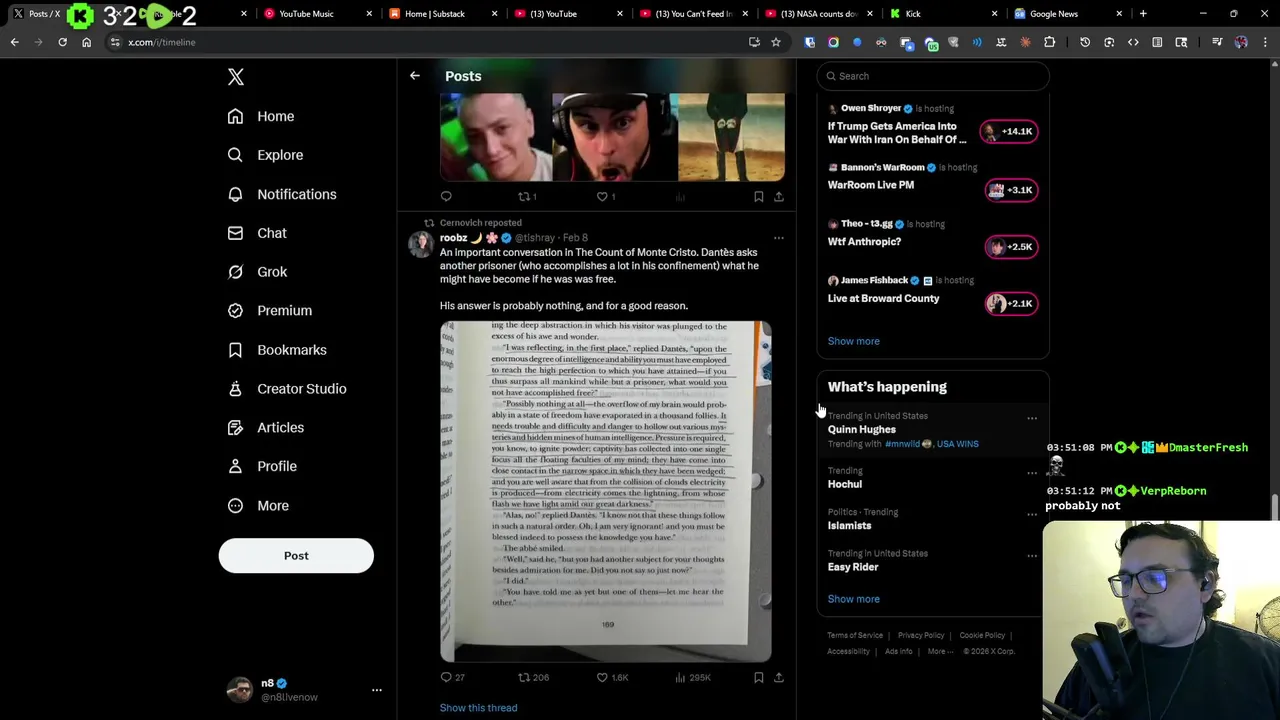Open Articles from the sidebar
Viewport: 1280px width, 720px height.
[266, 428]
